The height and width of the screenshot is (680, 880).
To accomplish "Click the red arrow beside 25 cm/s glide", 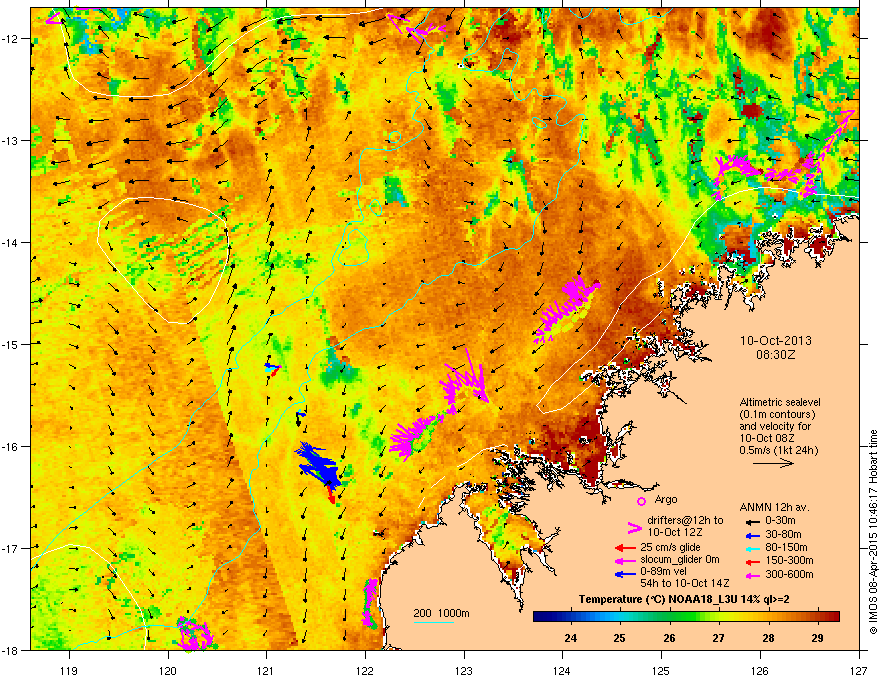I will point(625,548).
